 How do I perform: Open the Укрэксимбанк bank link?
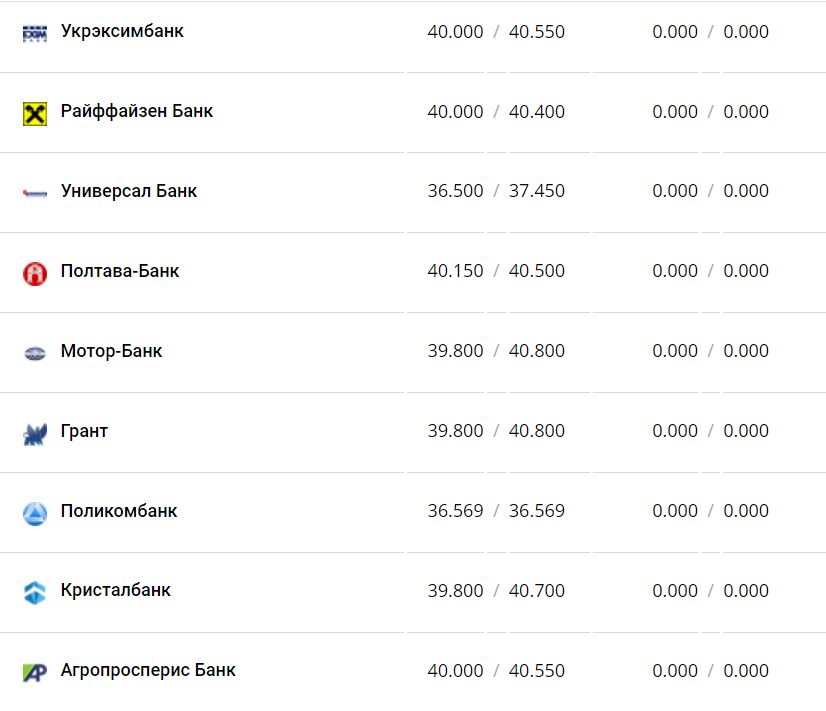click(x=122, y=31)
